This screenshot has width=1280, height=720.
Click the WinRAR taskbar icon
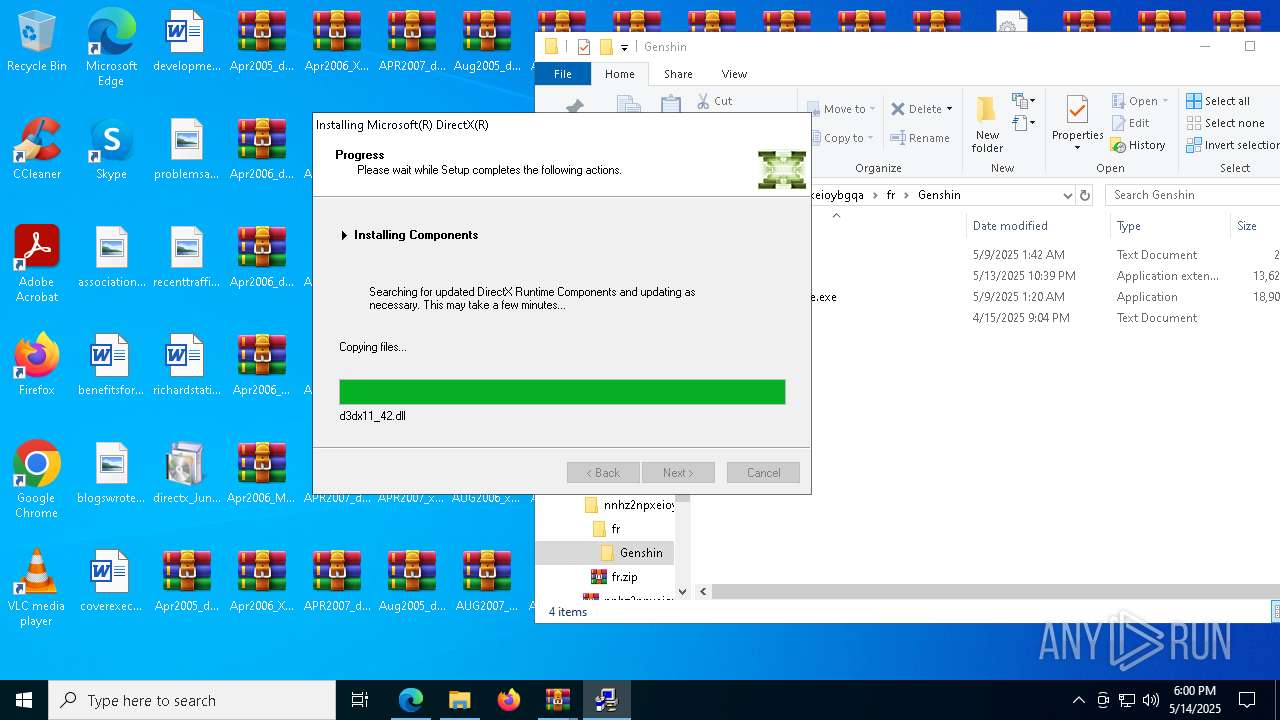pyautogui.click(x=558, y=700)
